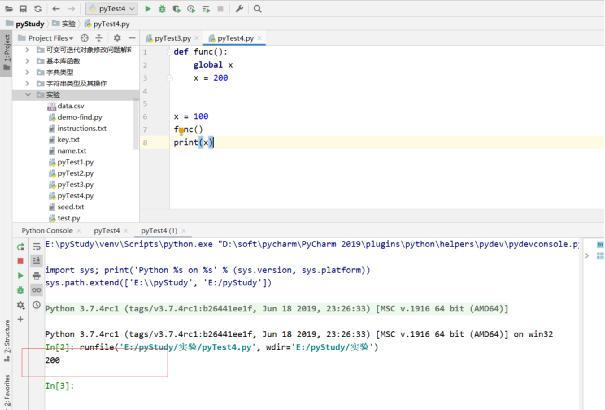Click the Stop icon in top toolbar
605x410 pixels.
click(220, 8)
